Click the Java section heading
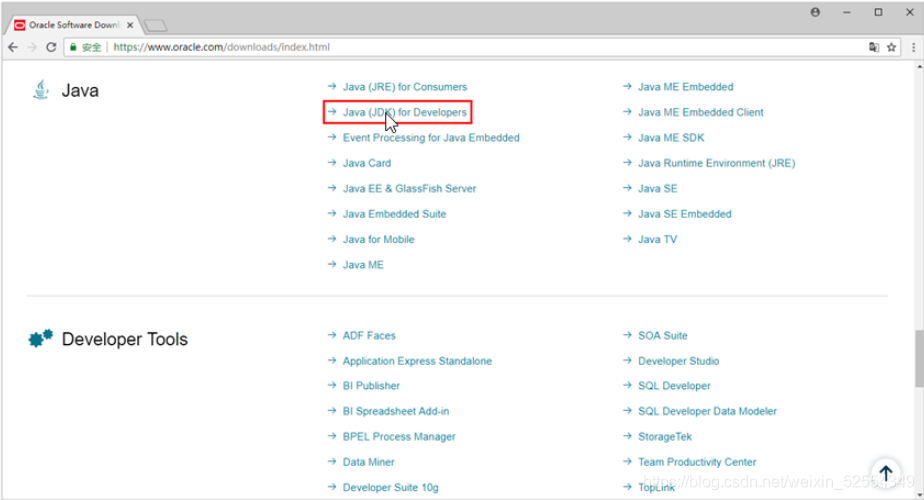 click(80, 91)
